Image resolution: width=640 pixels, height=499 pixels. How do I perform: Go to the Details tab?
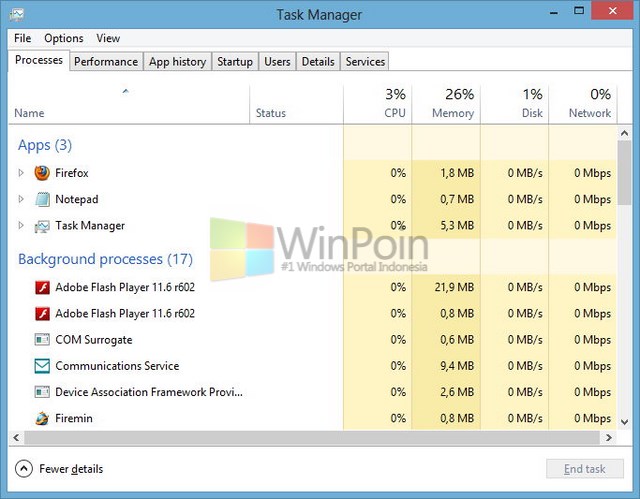coord(318,62)
